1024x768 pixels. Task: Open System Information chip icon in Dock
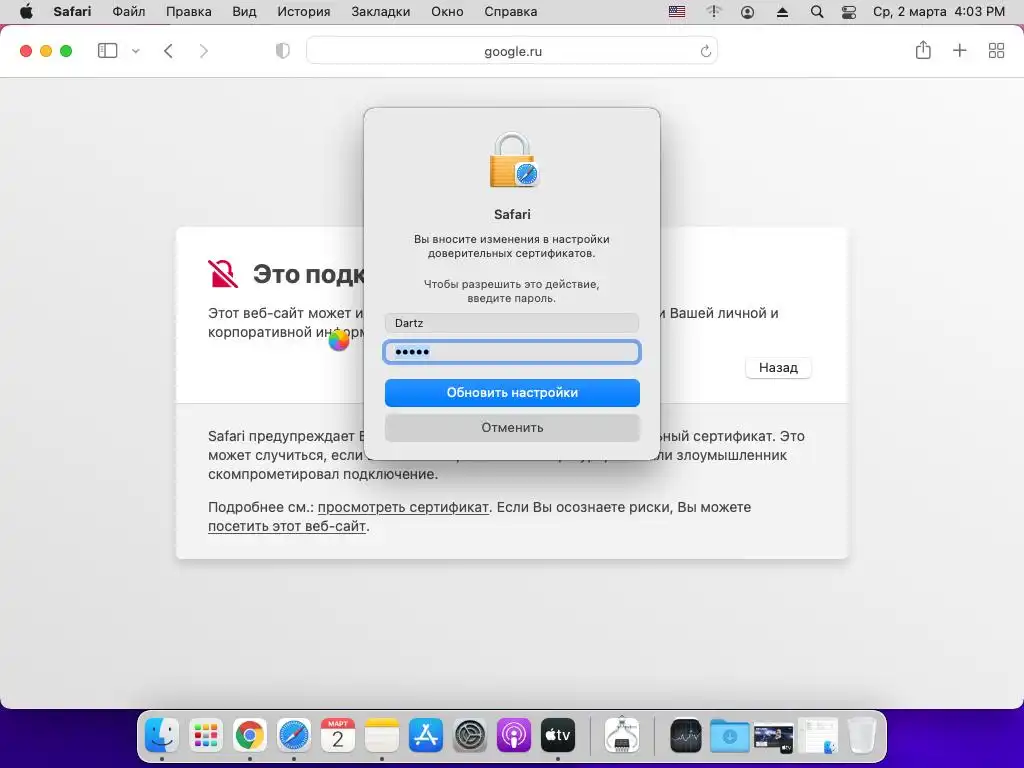[622, 735]
